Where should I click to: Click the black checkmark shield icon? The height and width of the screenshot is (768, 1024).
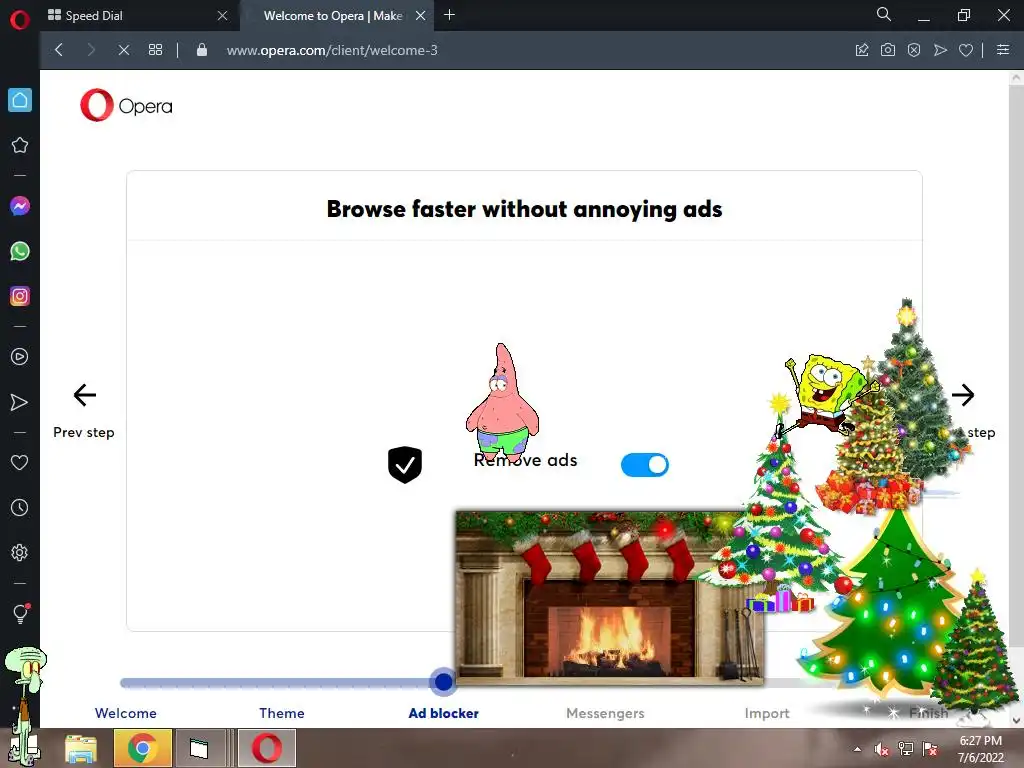[x=405, y=464]
